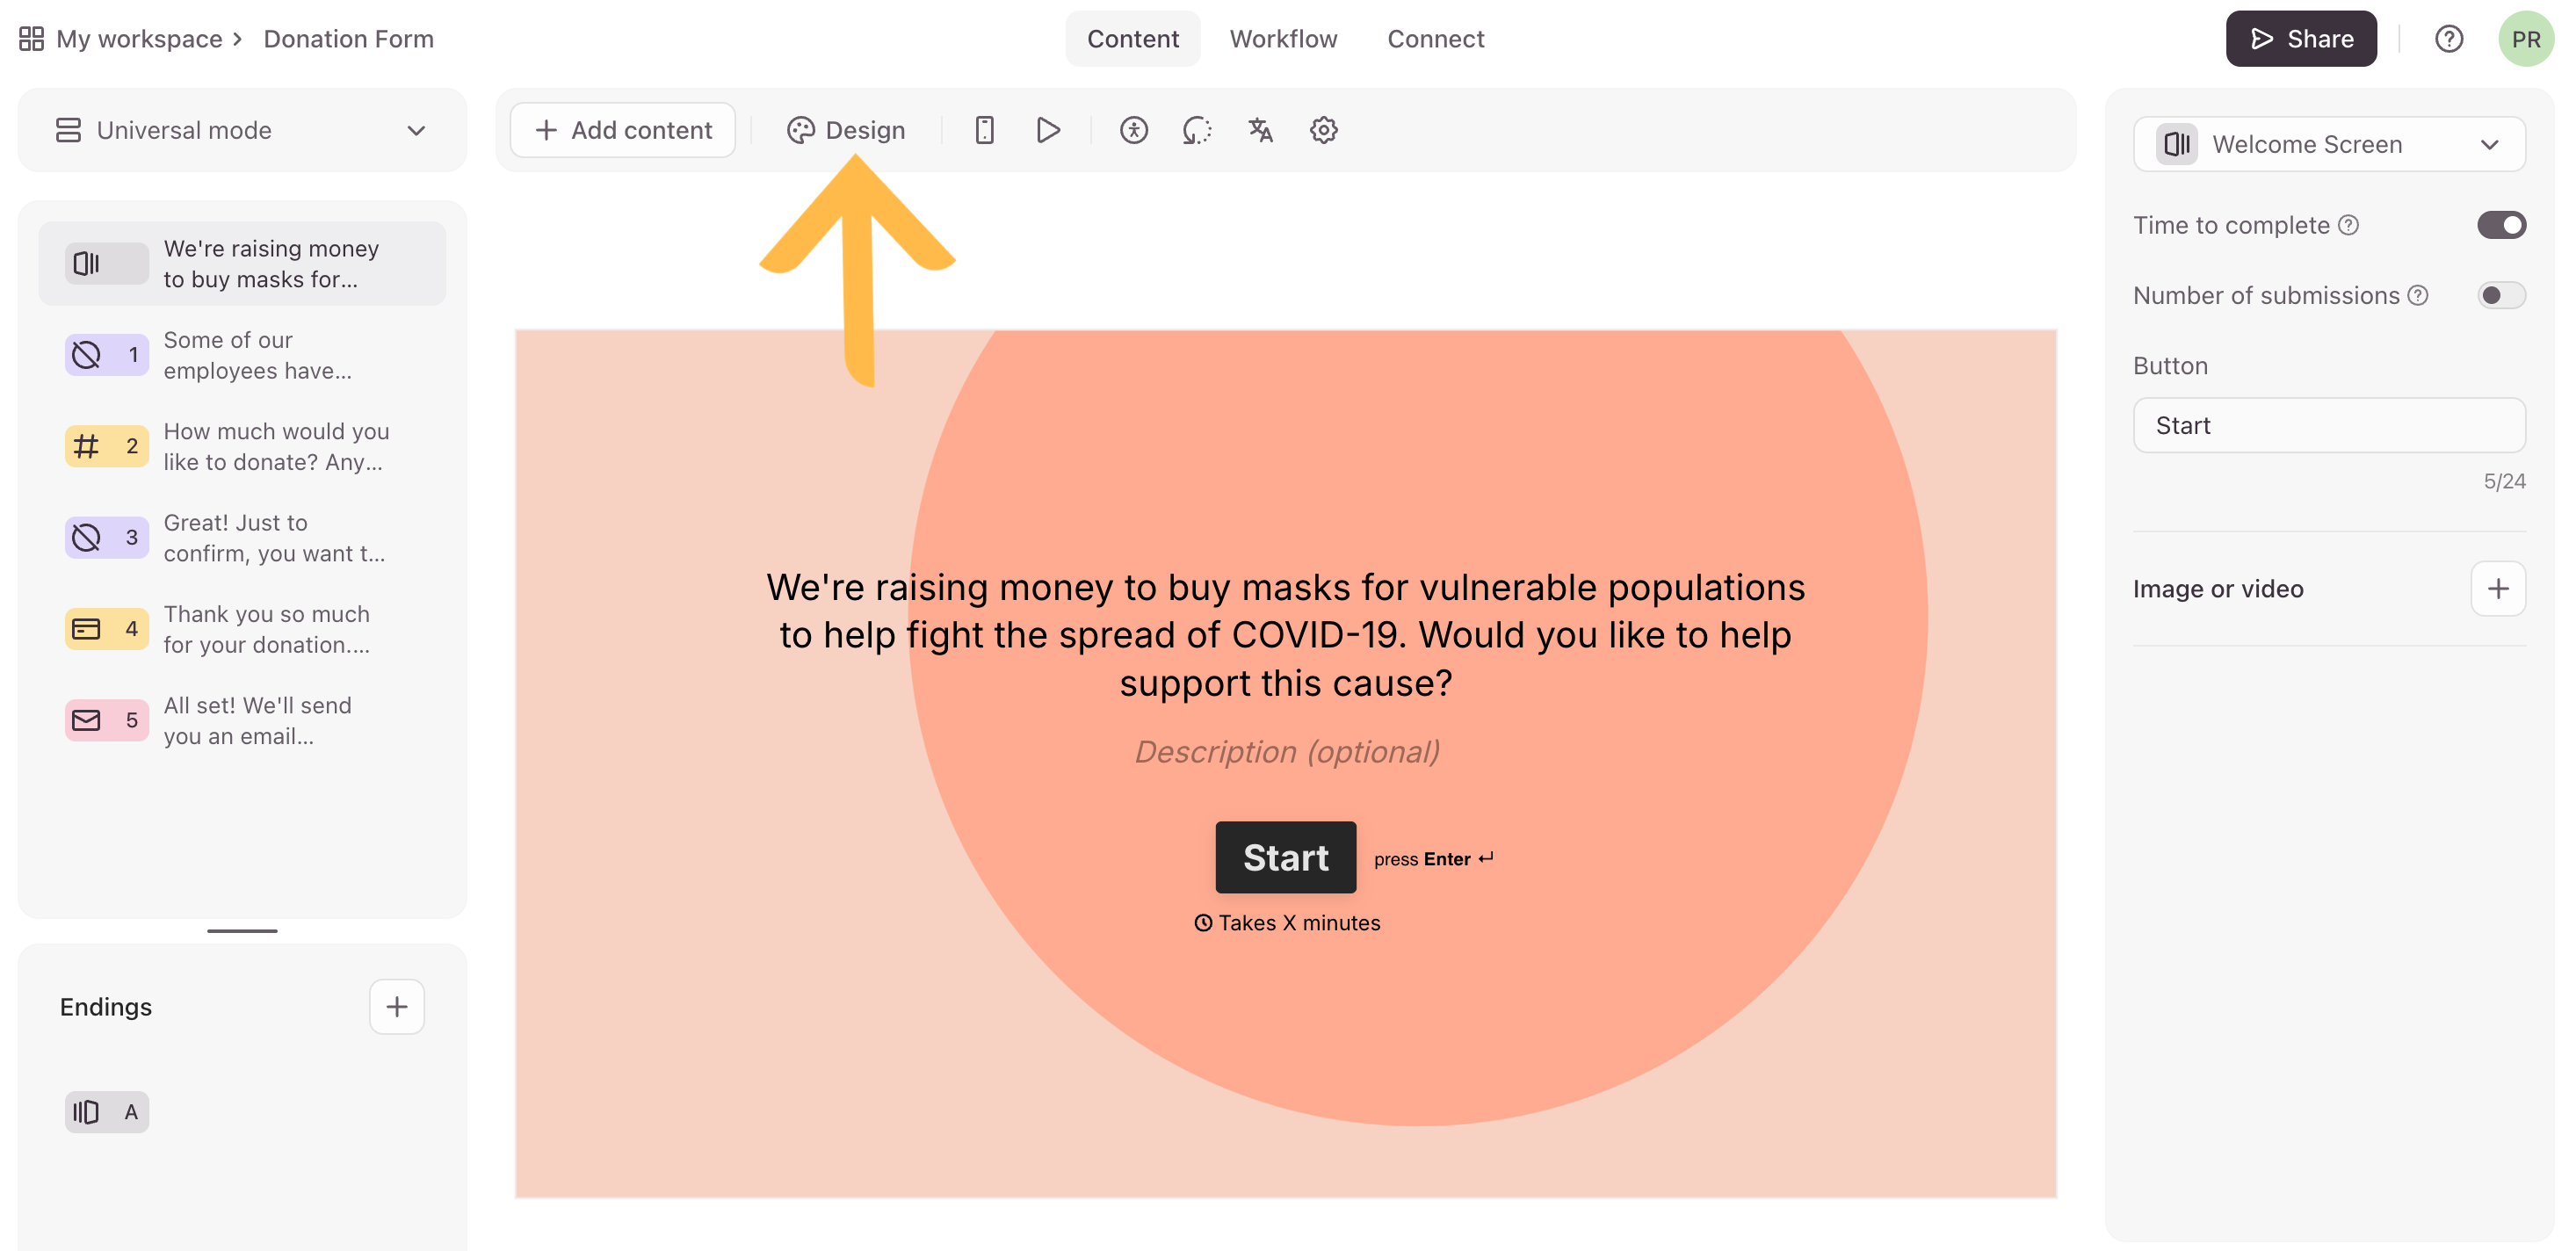Click the Add content button
Image resolution: width=2576 pixels, height=1251 pixels.
click(x=623, y=130)
